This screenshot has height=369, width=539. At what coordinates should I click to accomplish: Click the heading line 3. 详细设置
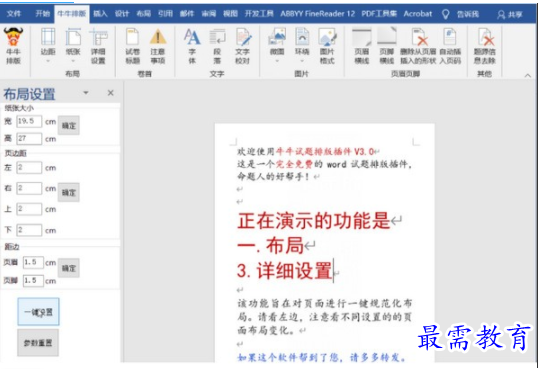[x=285, y=271]
